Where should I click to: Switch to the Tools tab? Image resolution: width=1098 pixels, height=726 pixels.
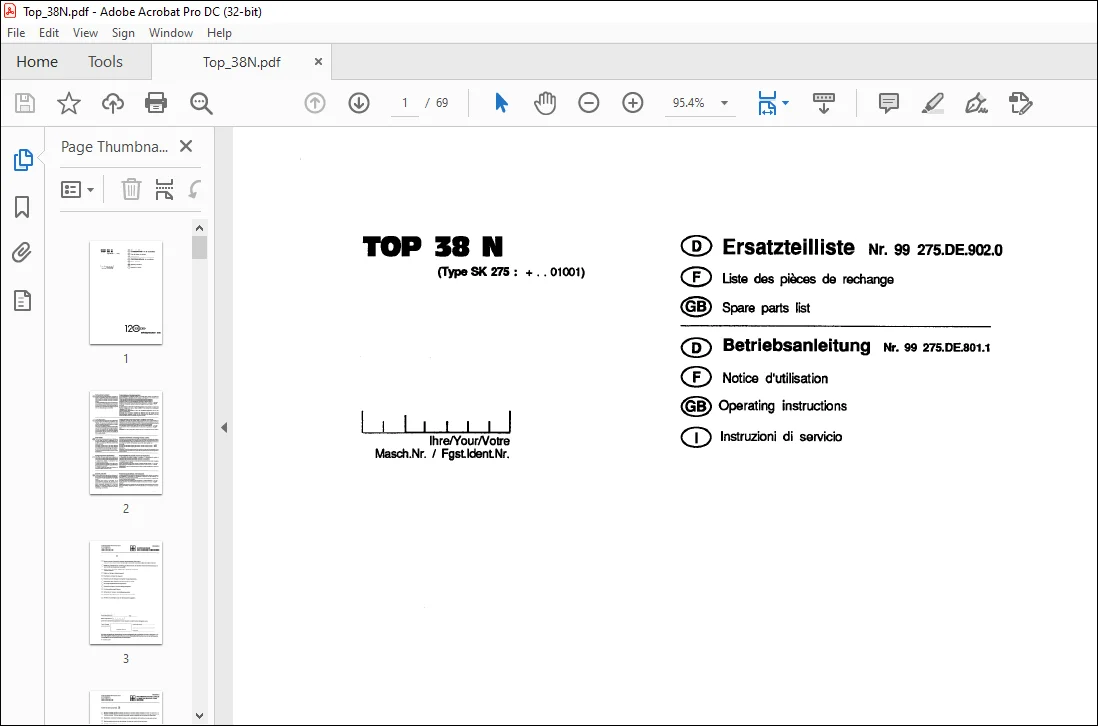(x=105, y=62)
